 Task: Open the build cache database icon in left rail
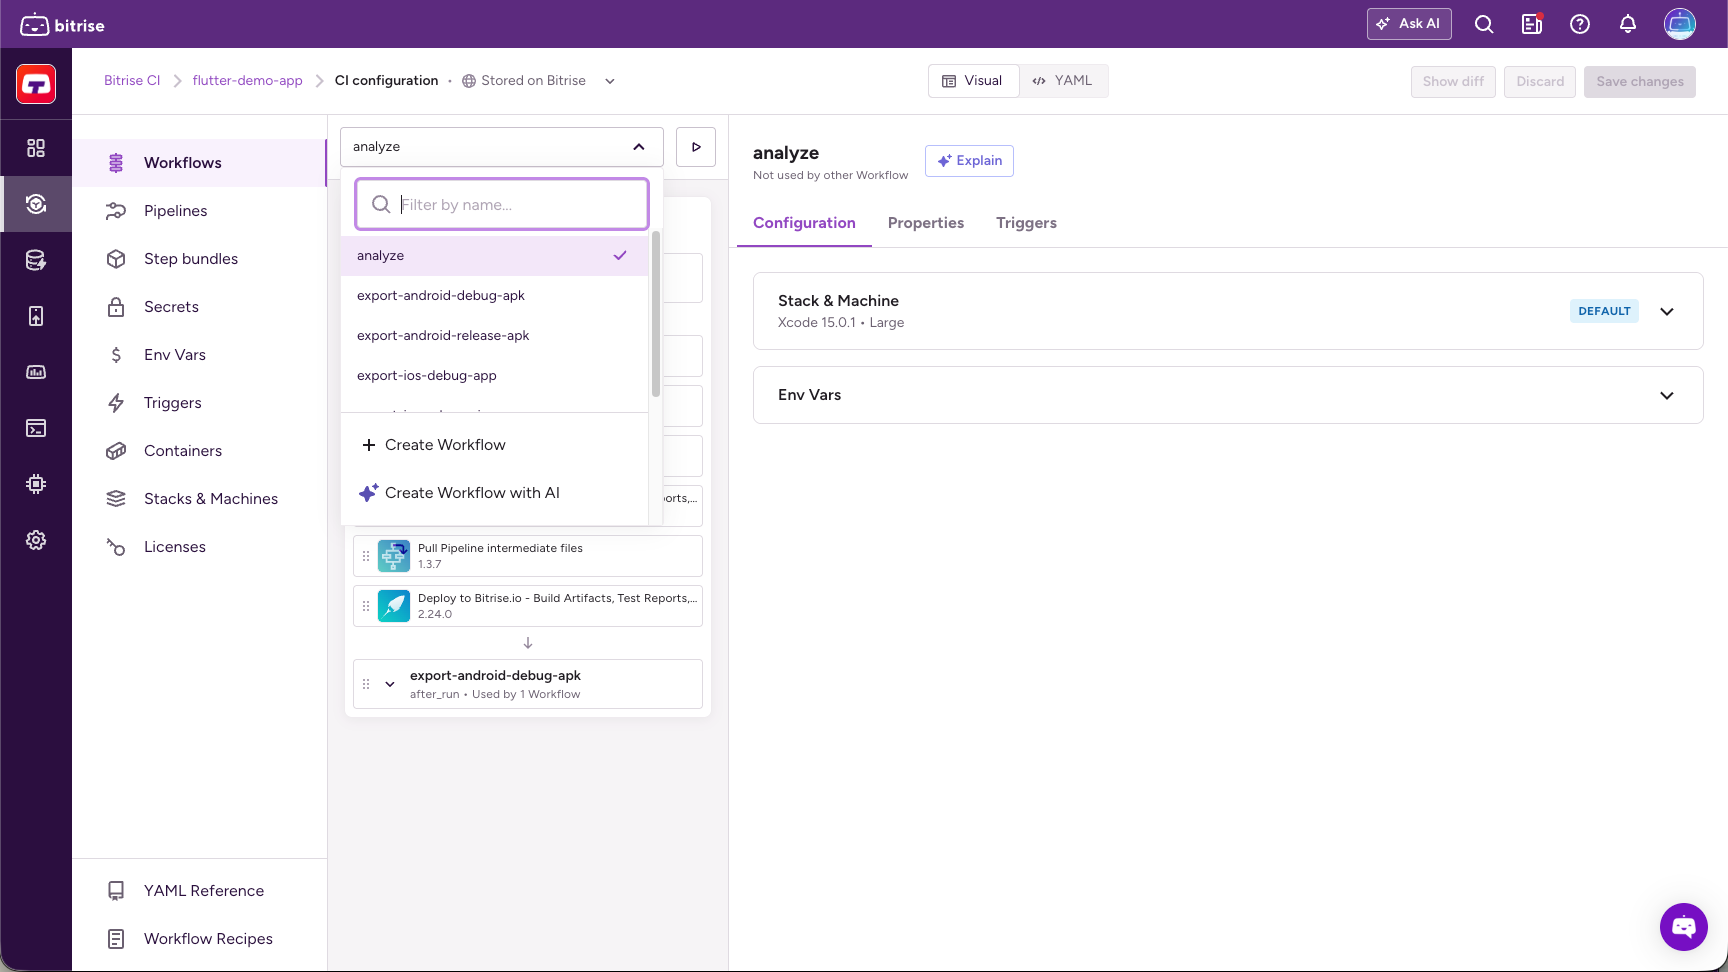click(x=36, y=260)
